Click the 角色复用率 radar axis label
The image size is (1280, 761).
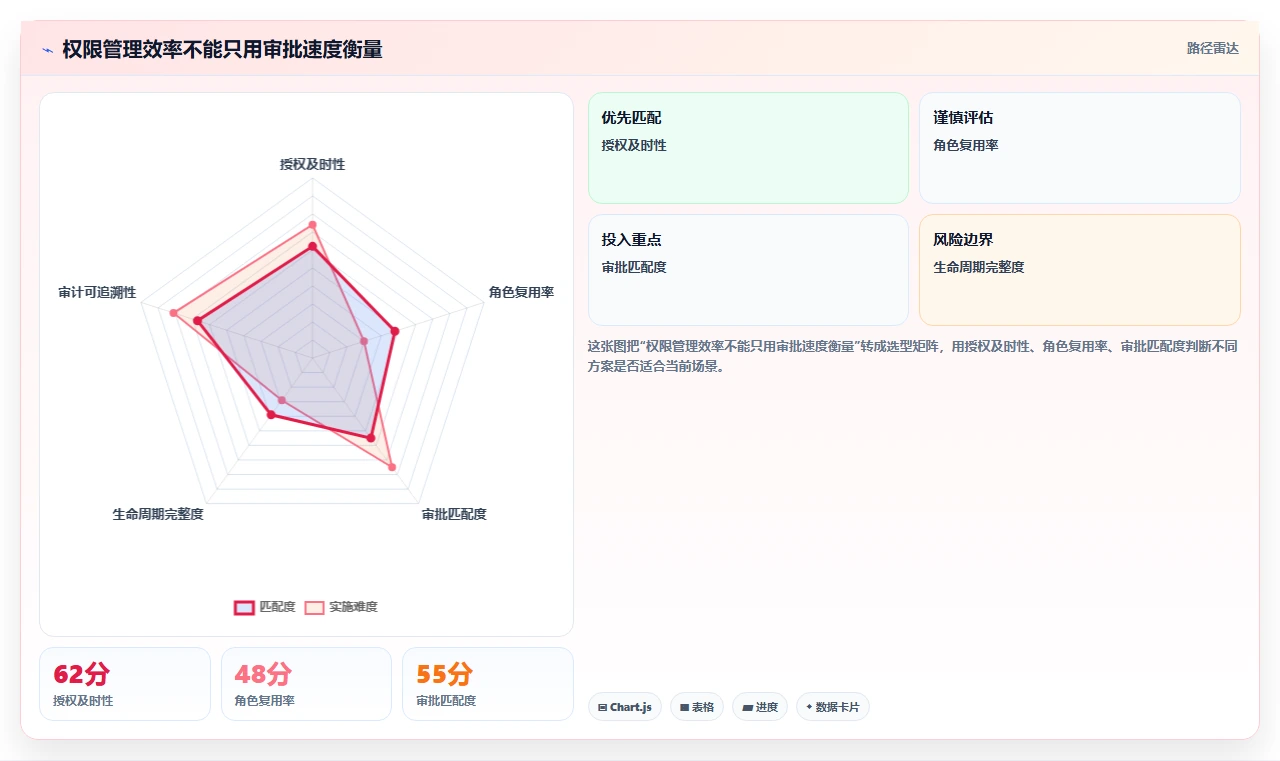coord(521,292)
